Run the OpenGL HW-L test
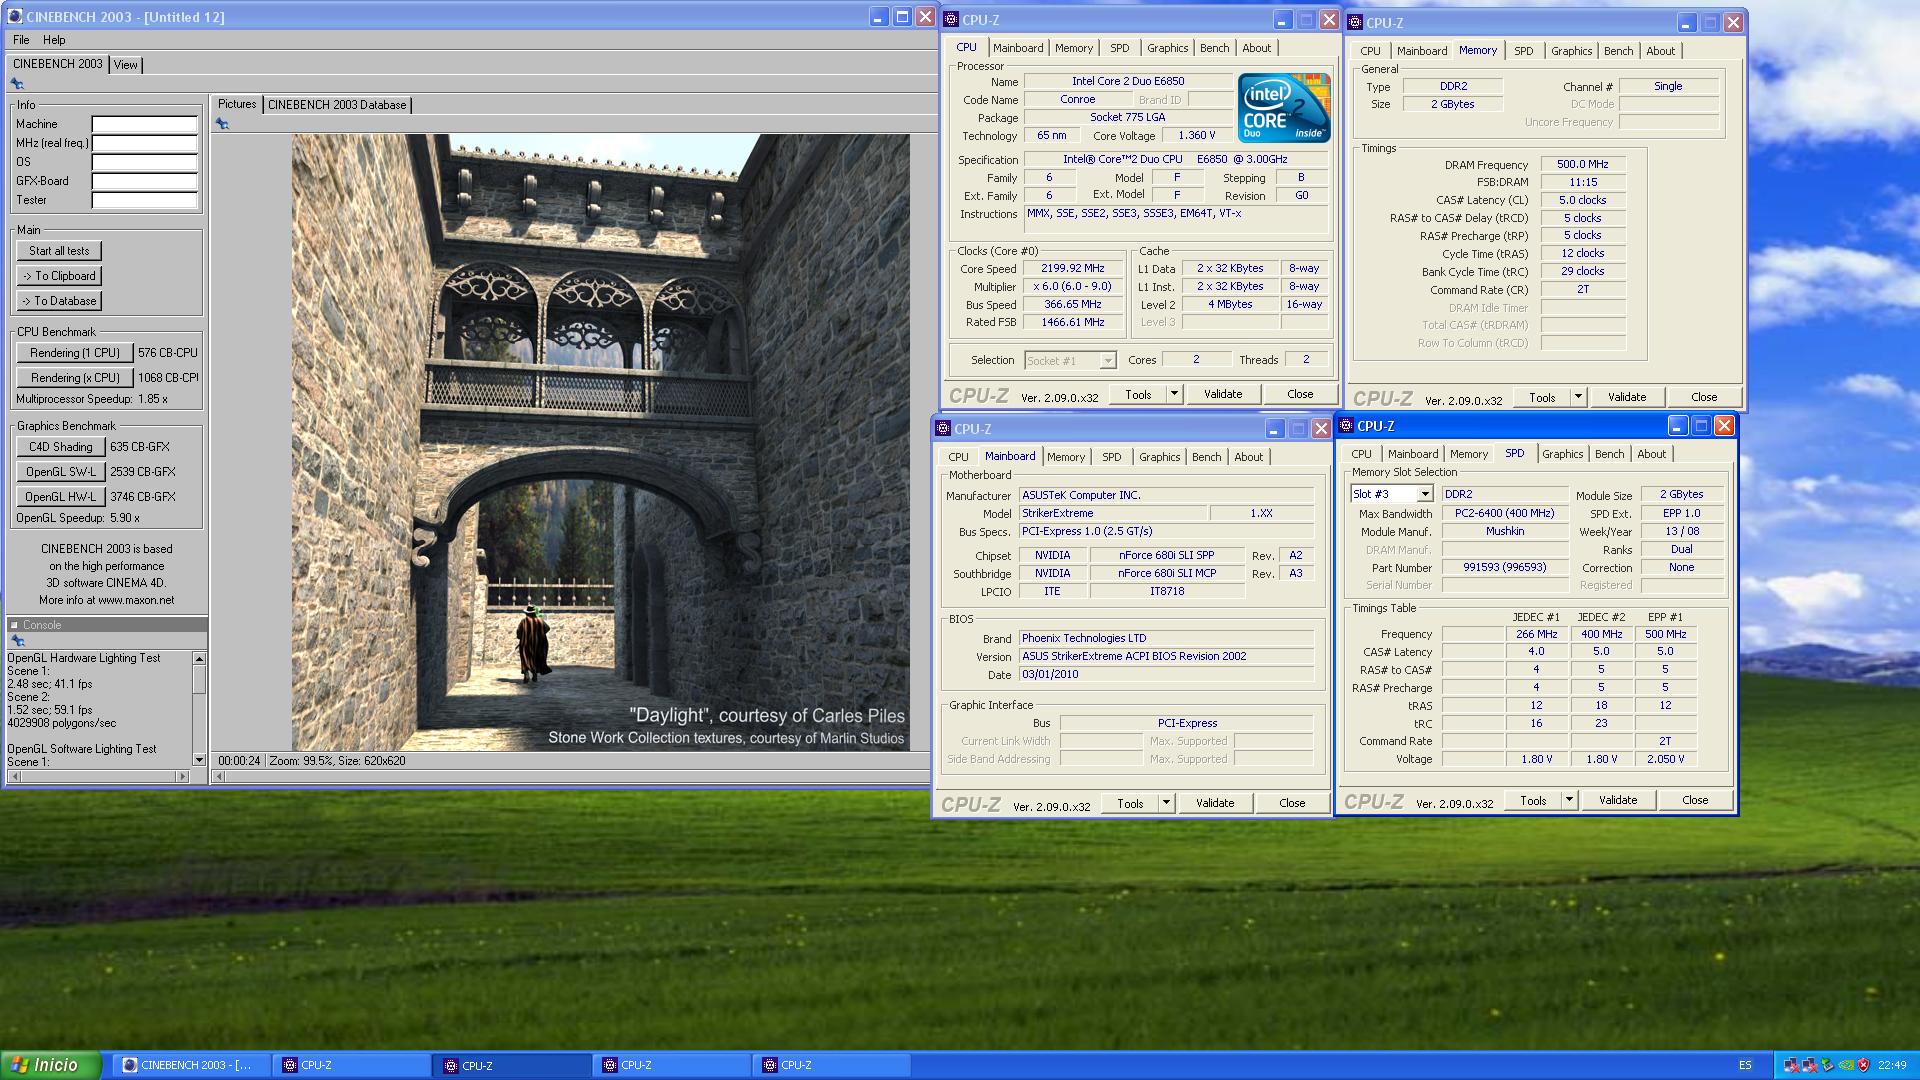The width and height of the screenshot is (1920, 1080). [x=60, y=497]
